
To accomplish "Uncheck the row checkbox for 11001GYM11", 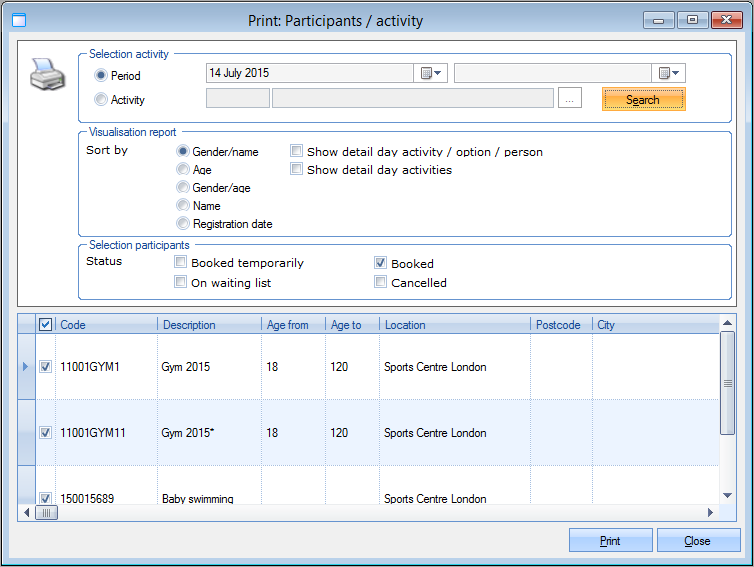I will click(x=45, y=433).
